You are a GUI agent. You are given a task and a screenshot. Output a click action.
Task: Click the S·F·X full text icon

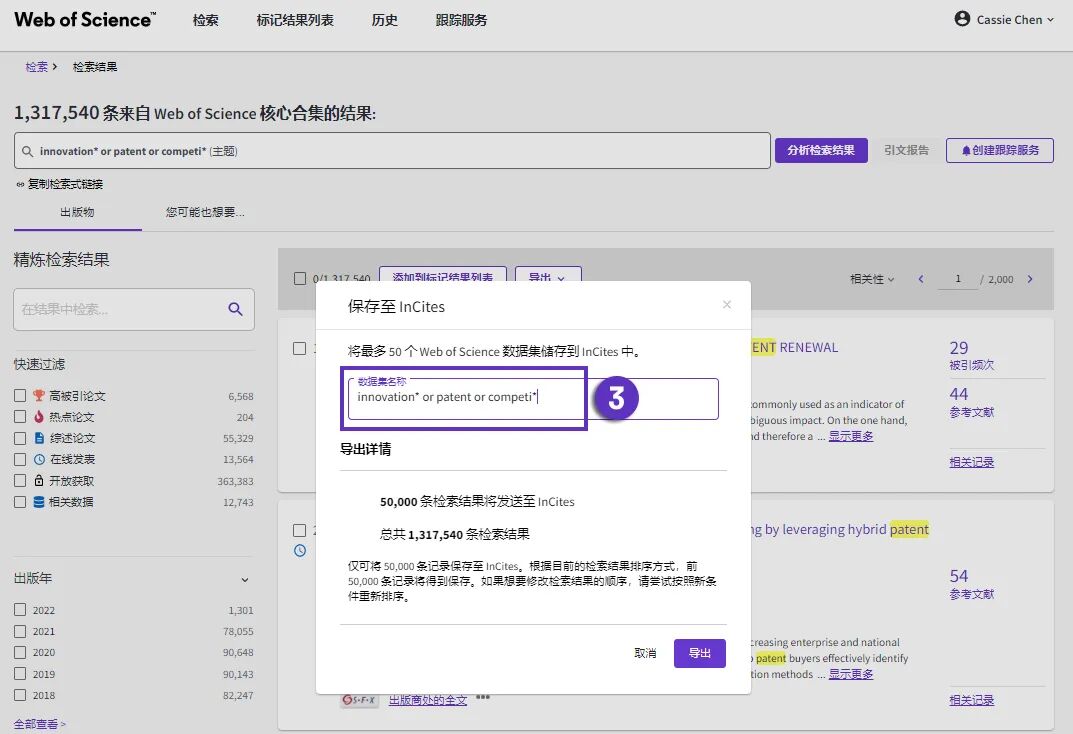coord(359,700)
